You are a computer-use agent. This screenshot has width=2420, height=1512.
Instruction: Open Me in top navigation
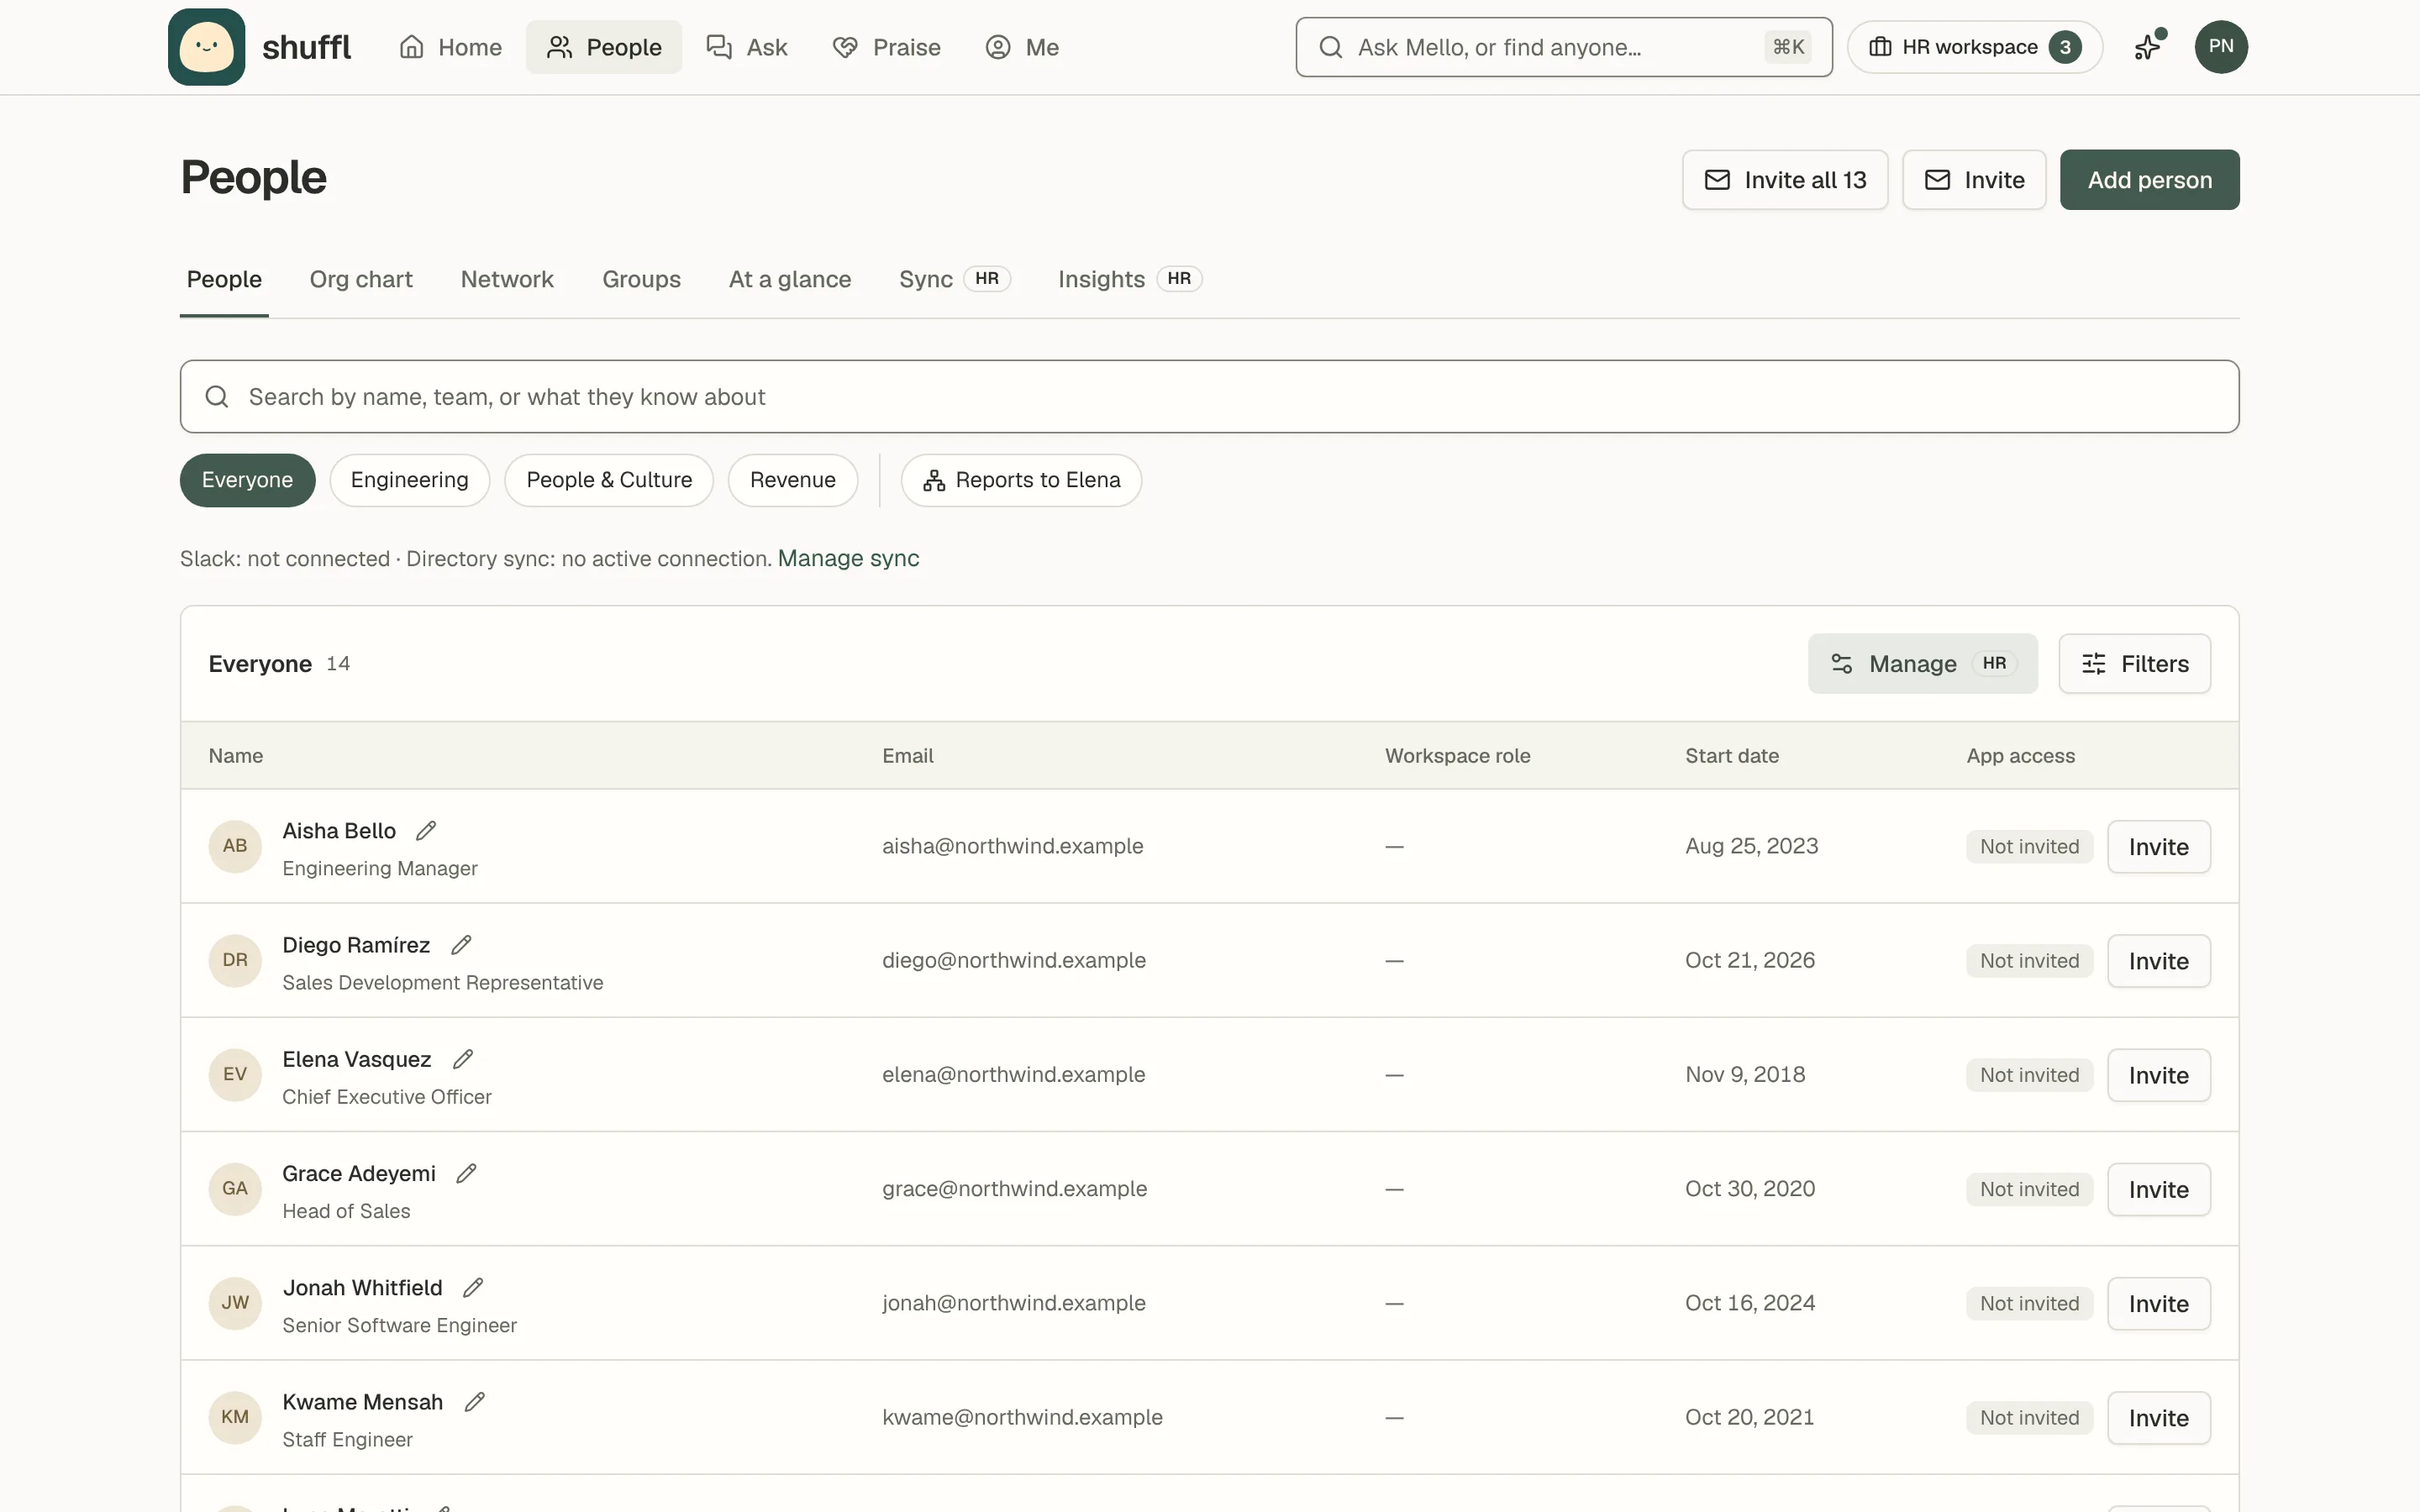(1022, 47)
